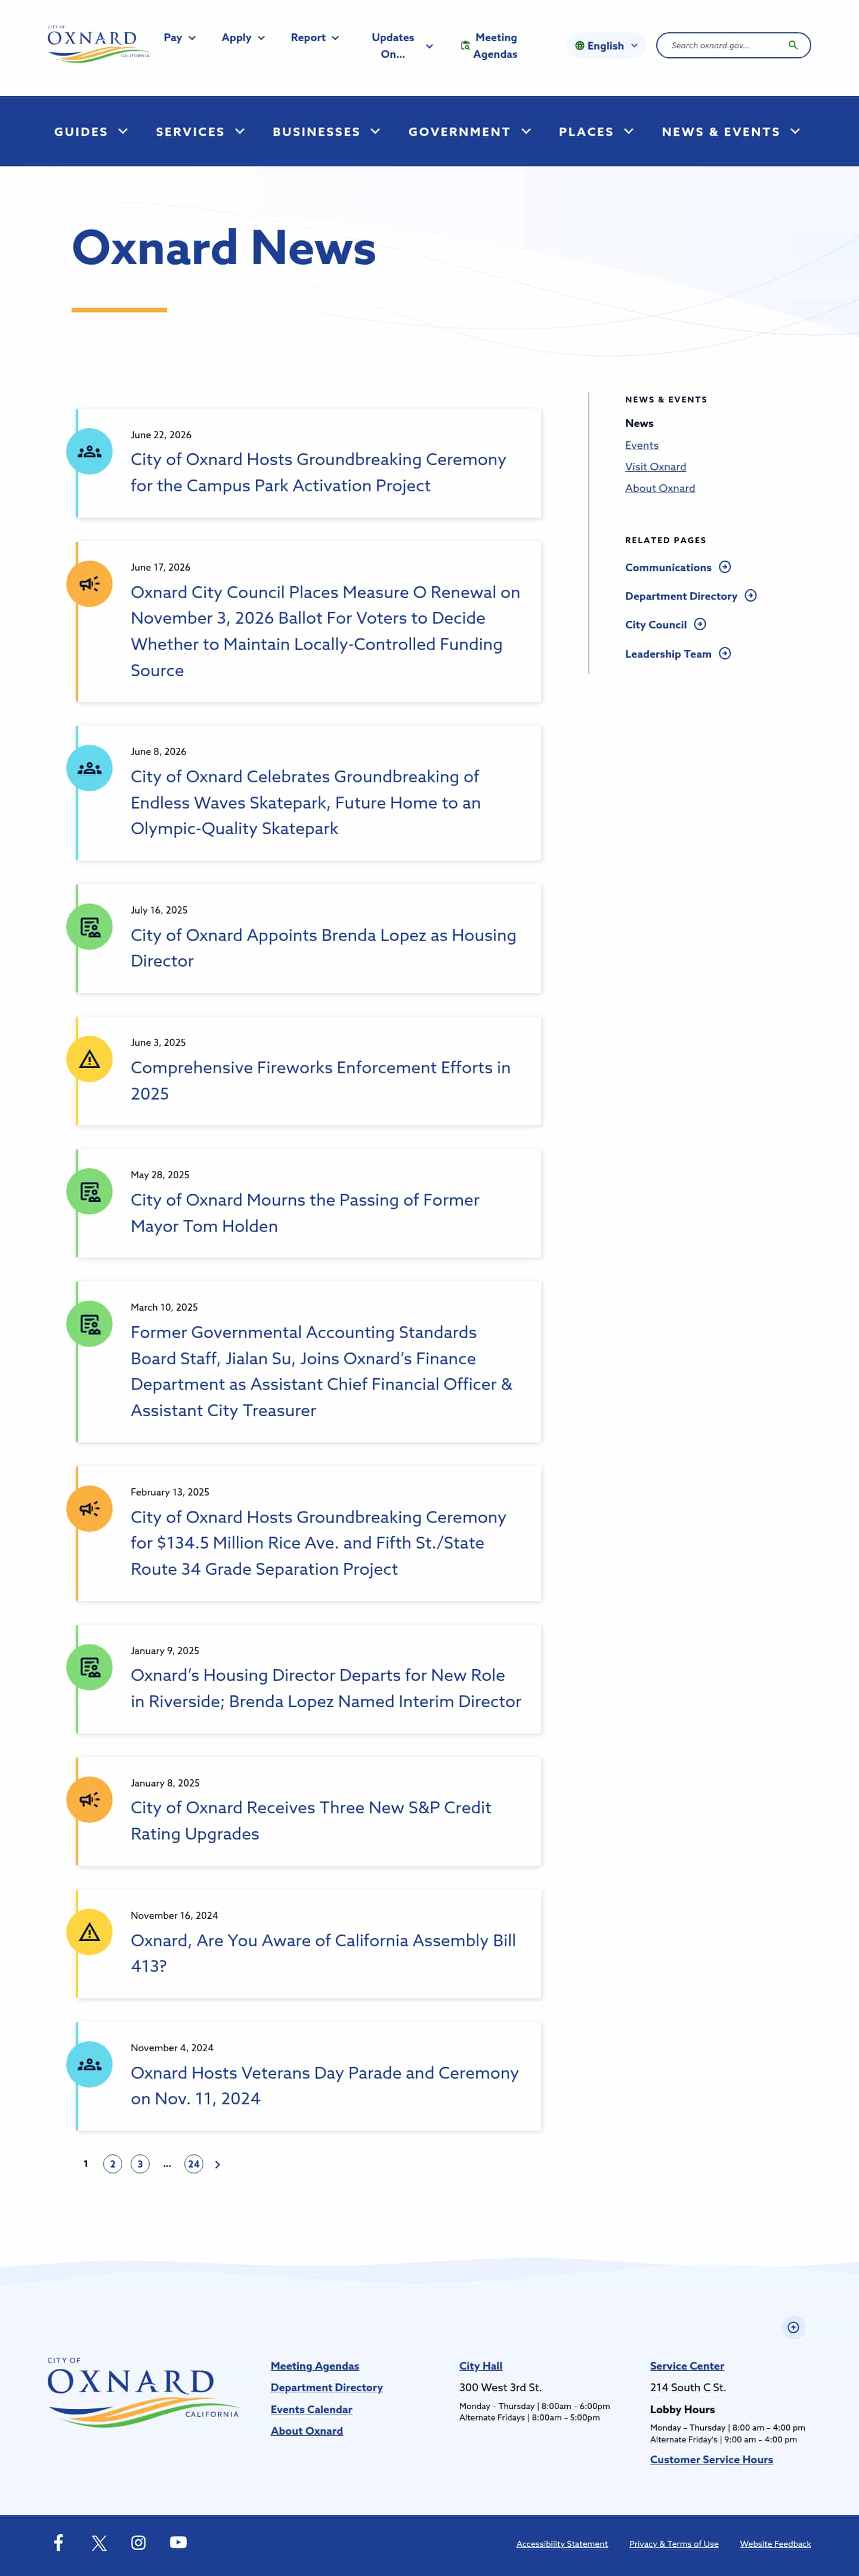The height and width of the screenshot is (2576, 859).
Task: Open the Places navigation menu
Action: point(596,132)
